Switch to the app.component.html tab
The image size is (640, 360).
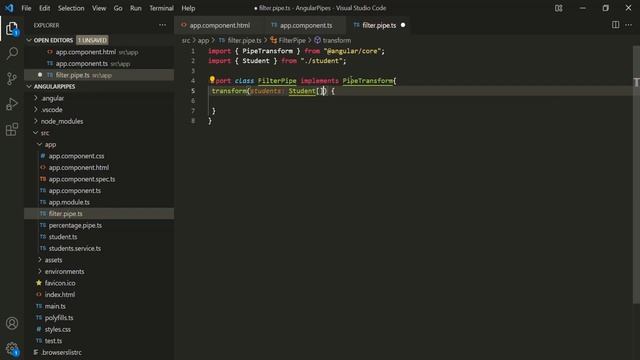pyautogui.click(x=219, y=25)
